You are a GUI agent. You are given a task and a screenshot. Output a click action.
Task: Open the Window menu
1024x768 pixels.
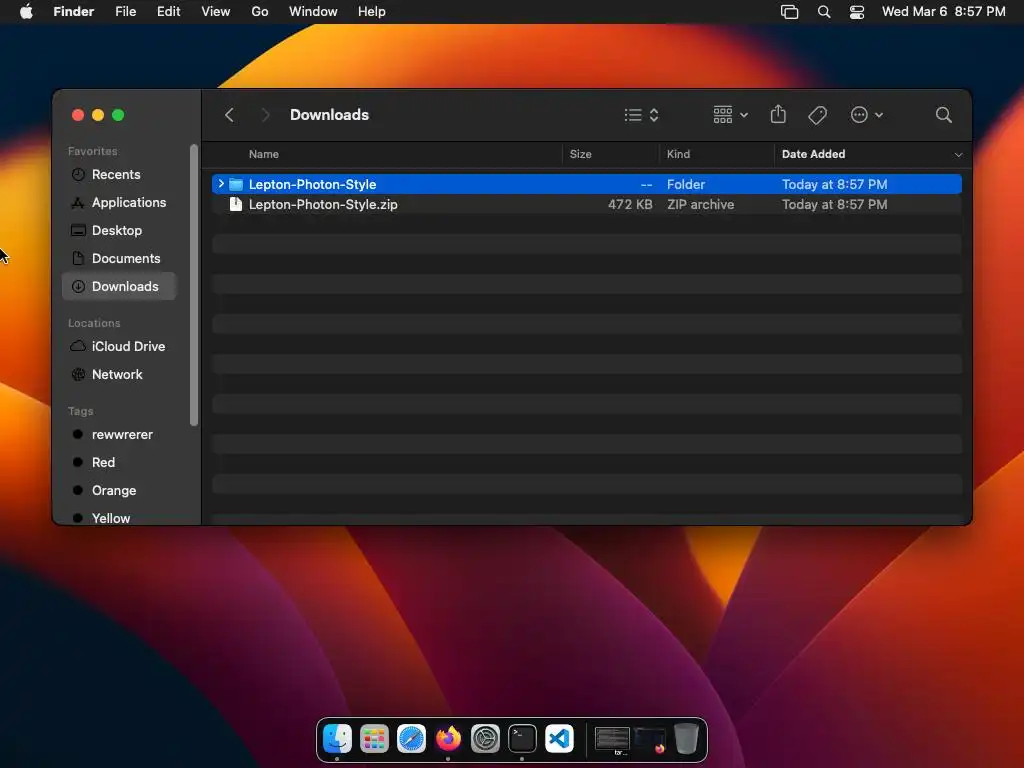(313, 12)
